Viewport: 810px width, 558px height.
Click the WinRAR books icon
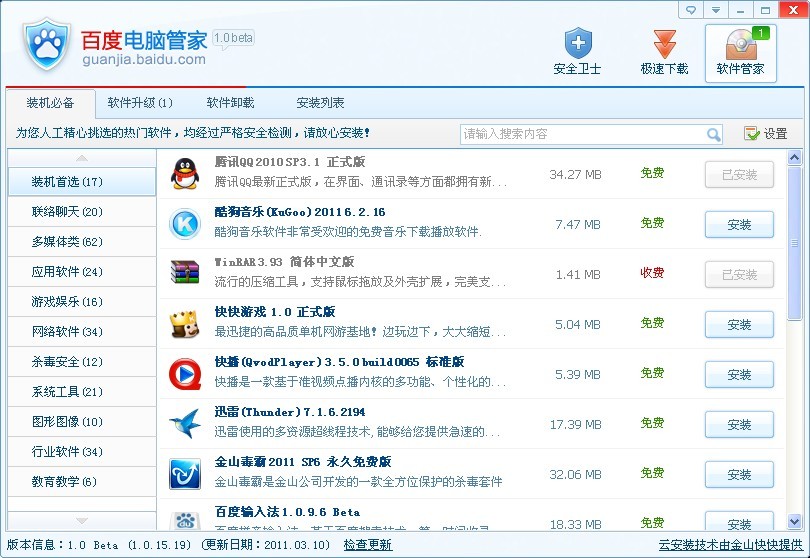coord(184,274)
